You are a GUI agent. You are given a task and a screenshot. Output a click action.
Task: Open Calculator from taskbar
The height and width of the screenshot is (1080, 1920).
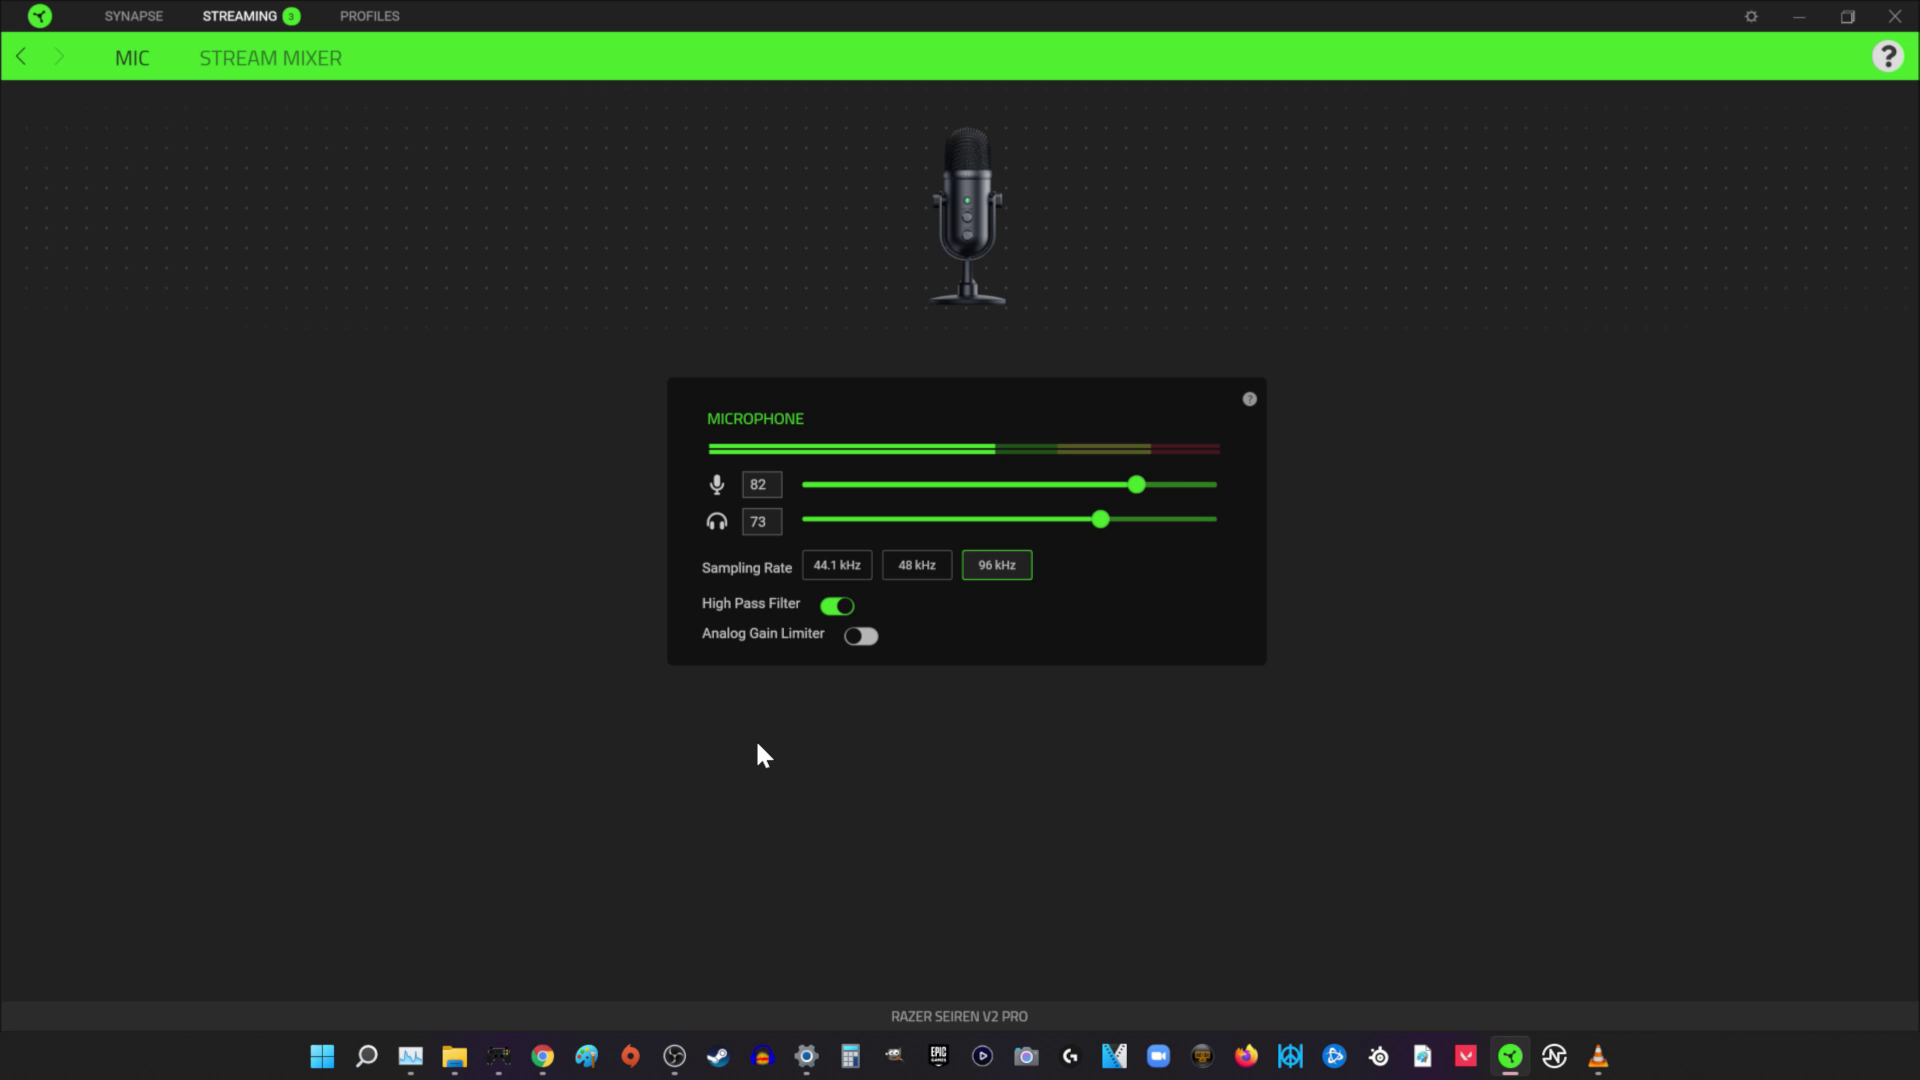point(850,1056)
